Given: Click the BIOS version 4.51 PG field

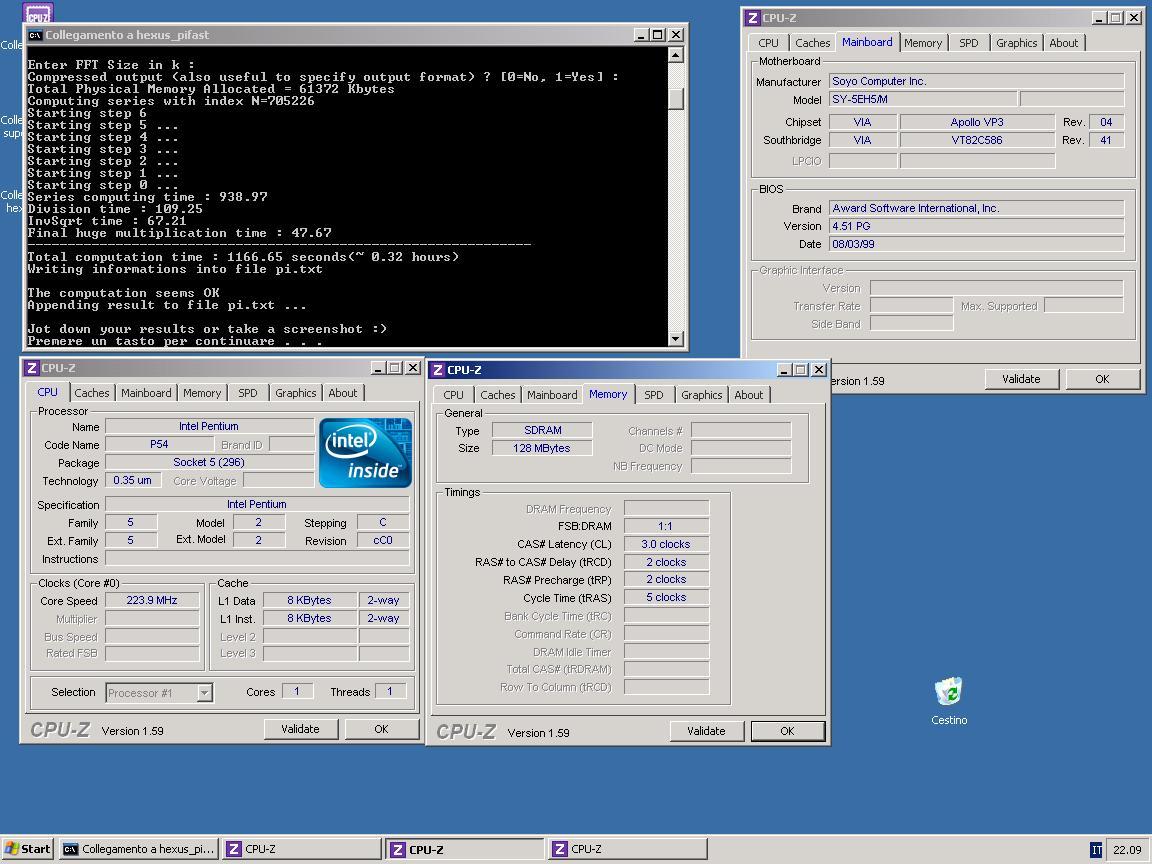Looking at the screenshot, I should tap(976, 226).
